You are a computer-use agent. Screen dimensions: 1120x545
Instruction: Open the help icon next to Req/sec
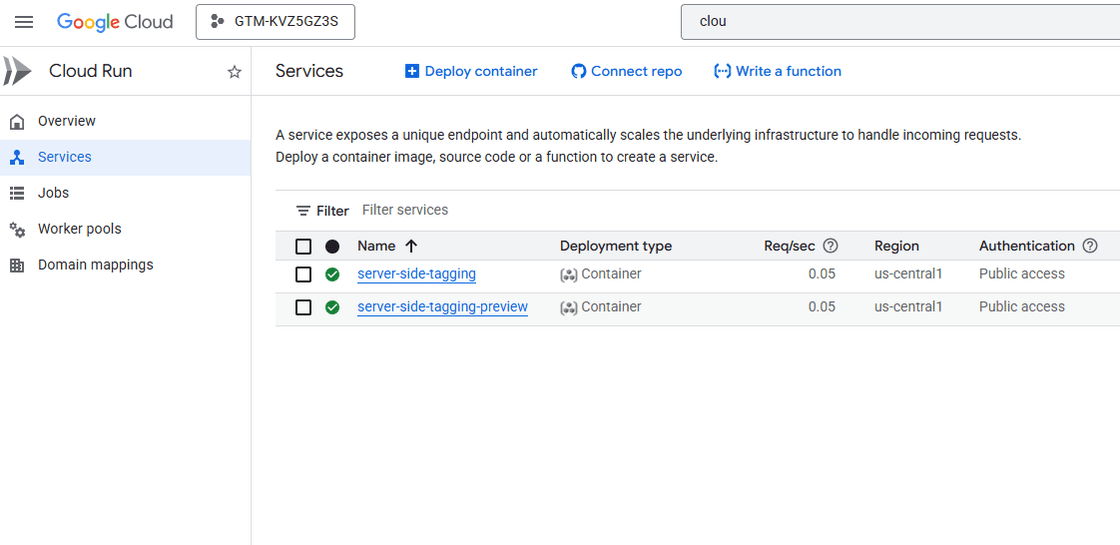point(830,246)
